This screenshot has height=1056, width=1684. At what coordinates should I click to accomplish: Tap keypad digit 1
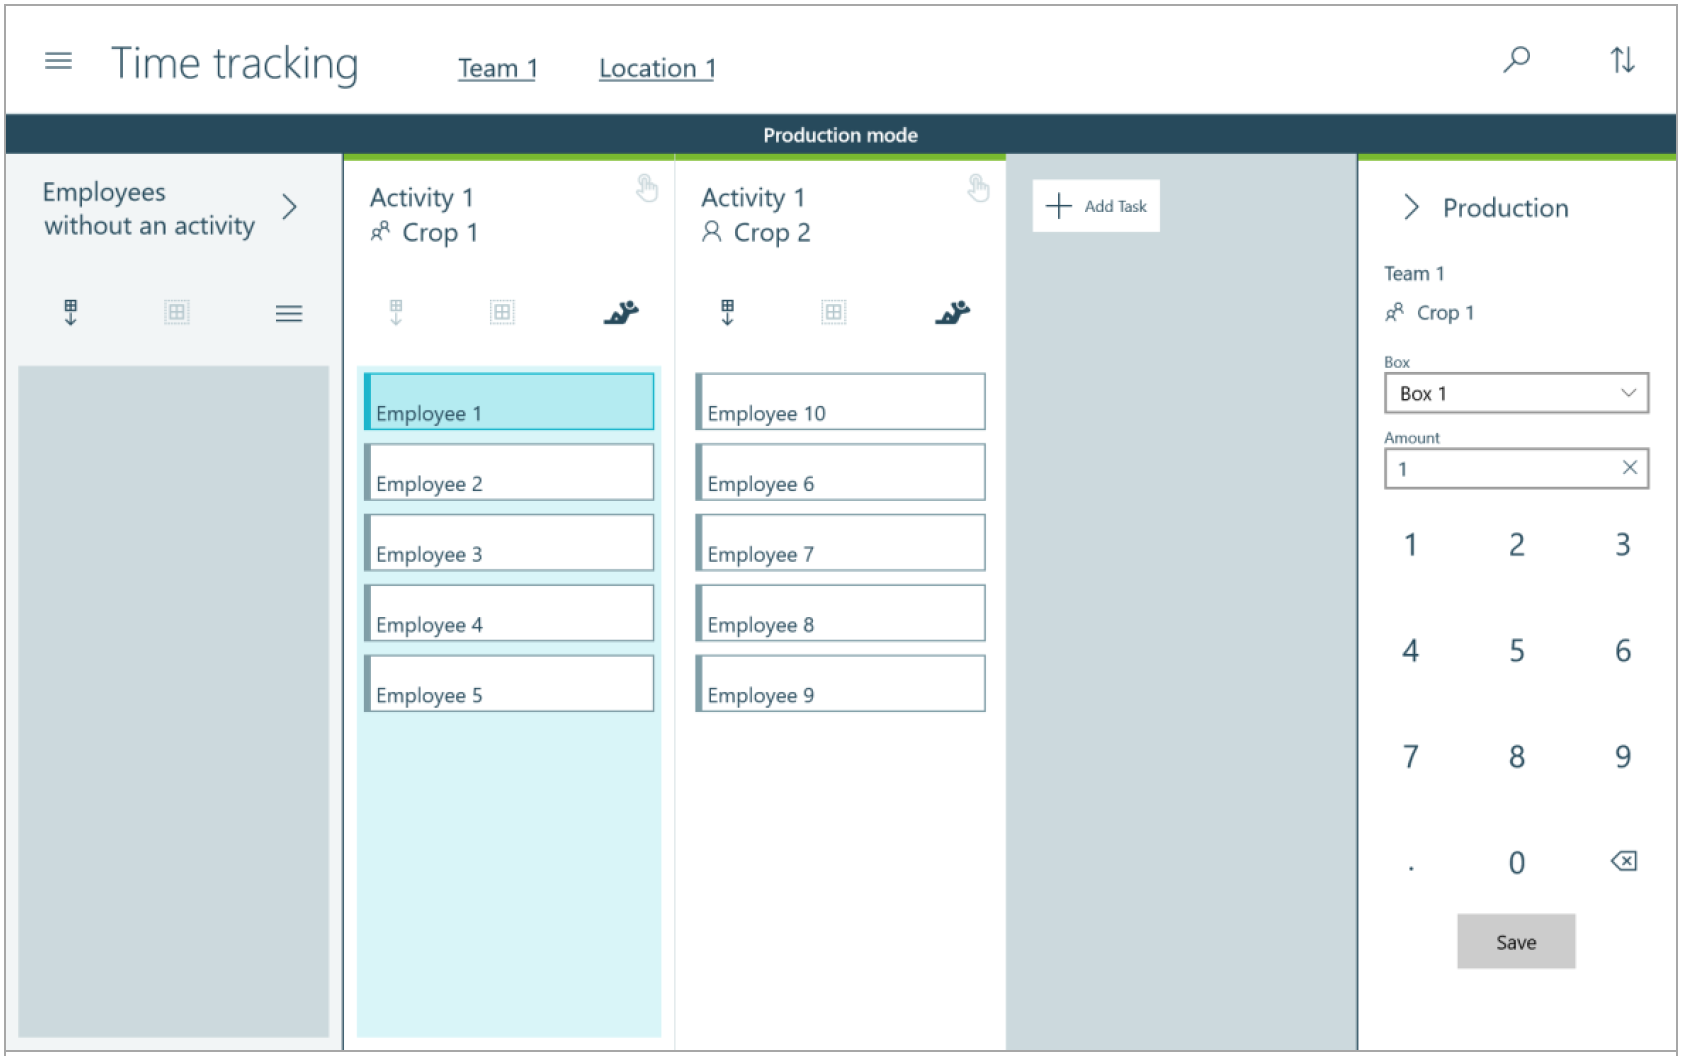pos(1410,545)
